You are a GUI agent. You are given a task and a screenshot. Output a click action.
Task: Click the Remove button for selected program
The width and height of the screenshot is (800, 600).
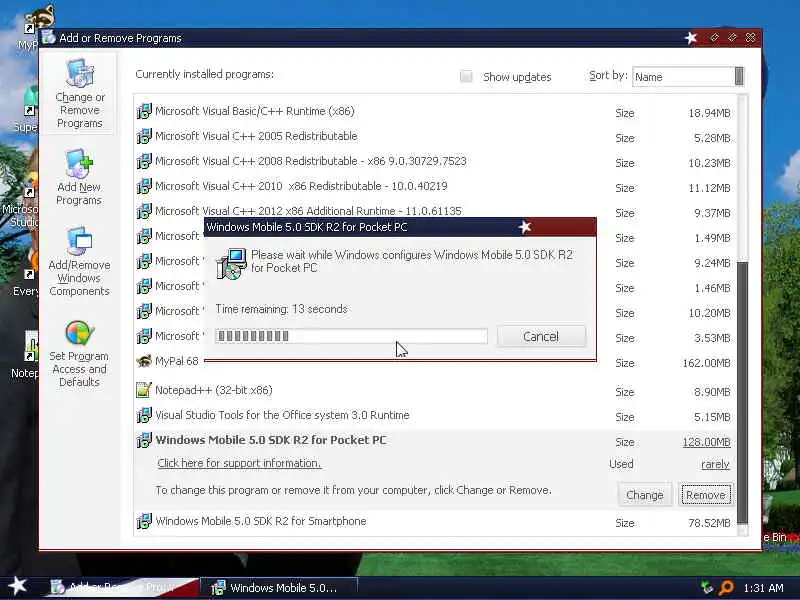(706, 495)
